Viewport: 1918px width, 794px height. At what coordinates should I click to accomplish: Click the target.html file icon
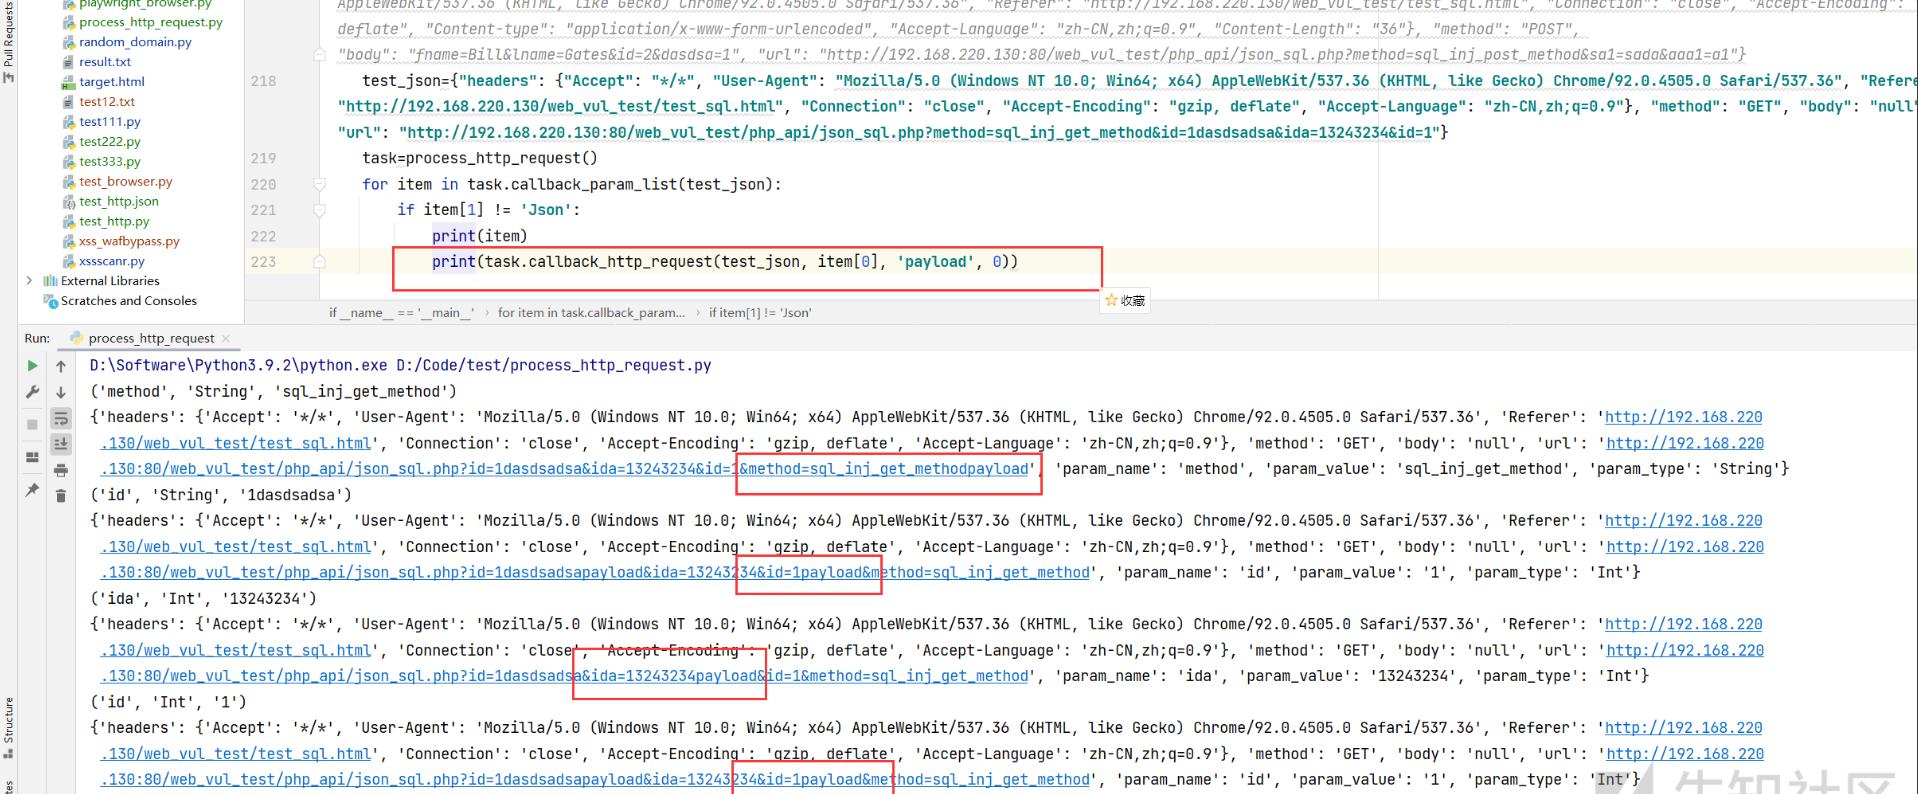[x=69, y=82]
